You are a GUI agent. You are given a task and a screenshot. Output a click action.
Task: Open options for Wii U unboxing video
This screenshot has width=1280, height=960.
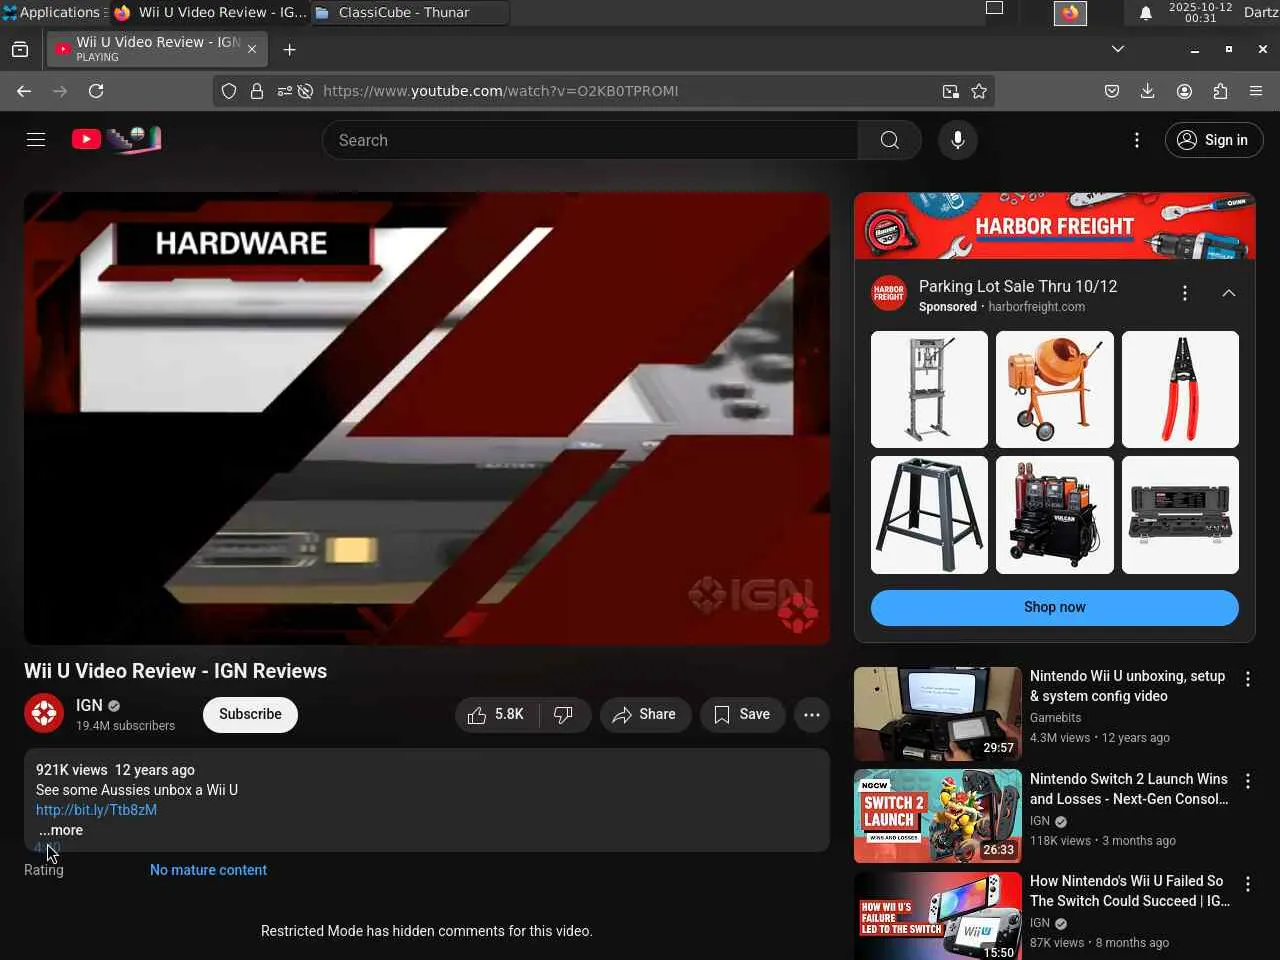coord(1248,679)
